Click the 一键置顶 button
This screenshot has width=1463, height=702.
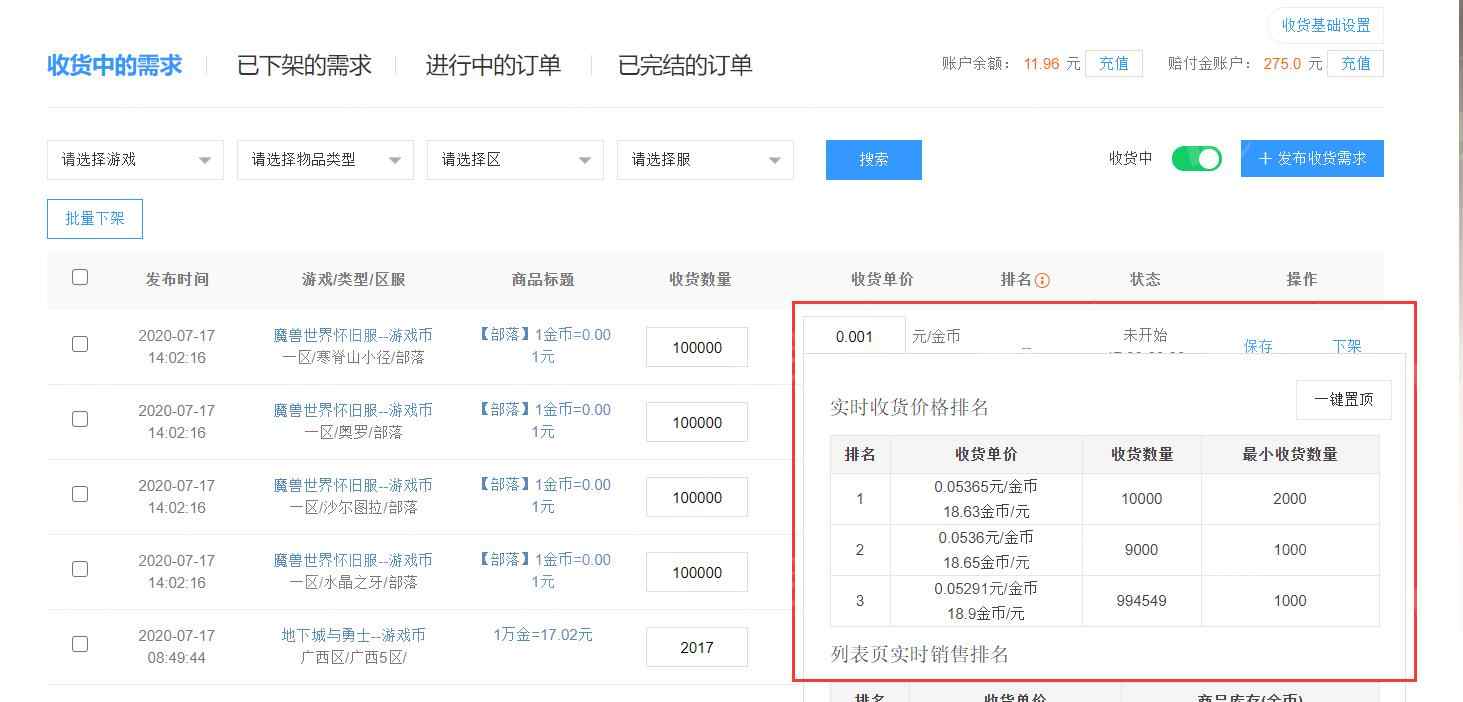point(1344,400)
